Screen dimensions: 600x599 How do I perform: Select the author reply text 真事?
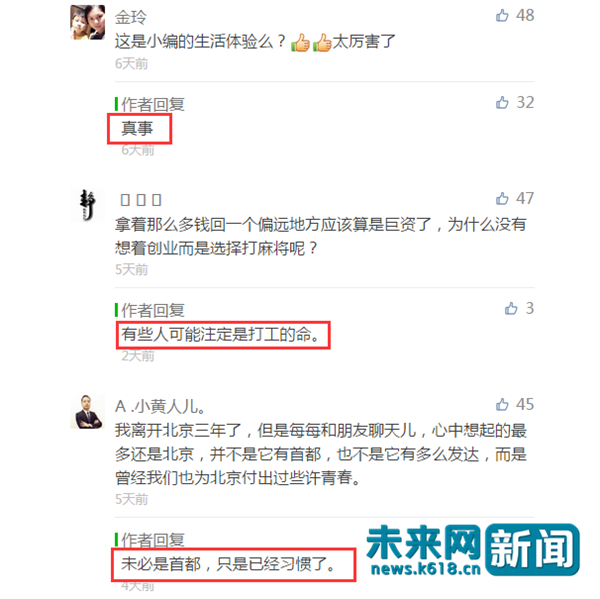pos(137,128)
